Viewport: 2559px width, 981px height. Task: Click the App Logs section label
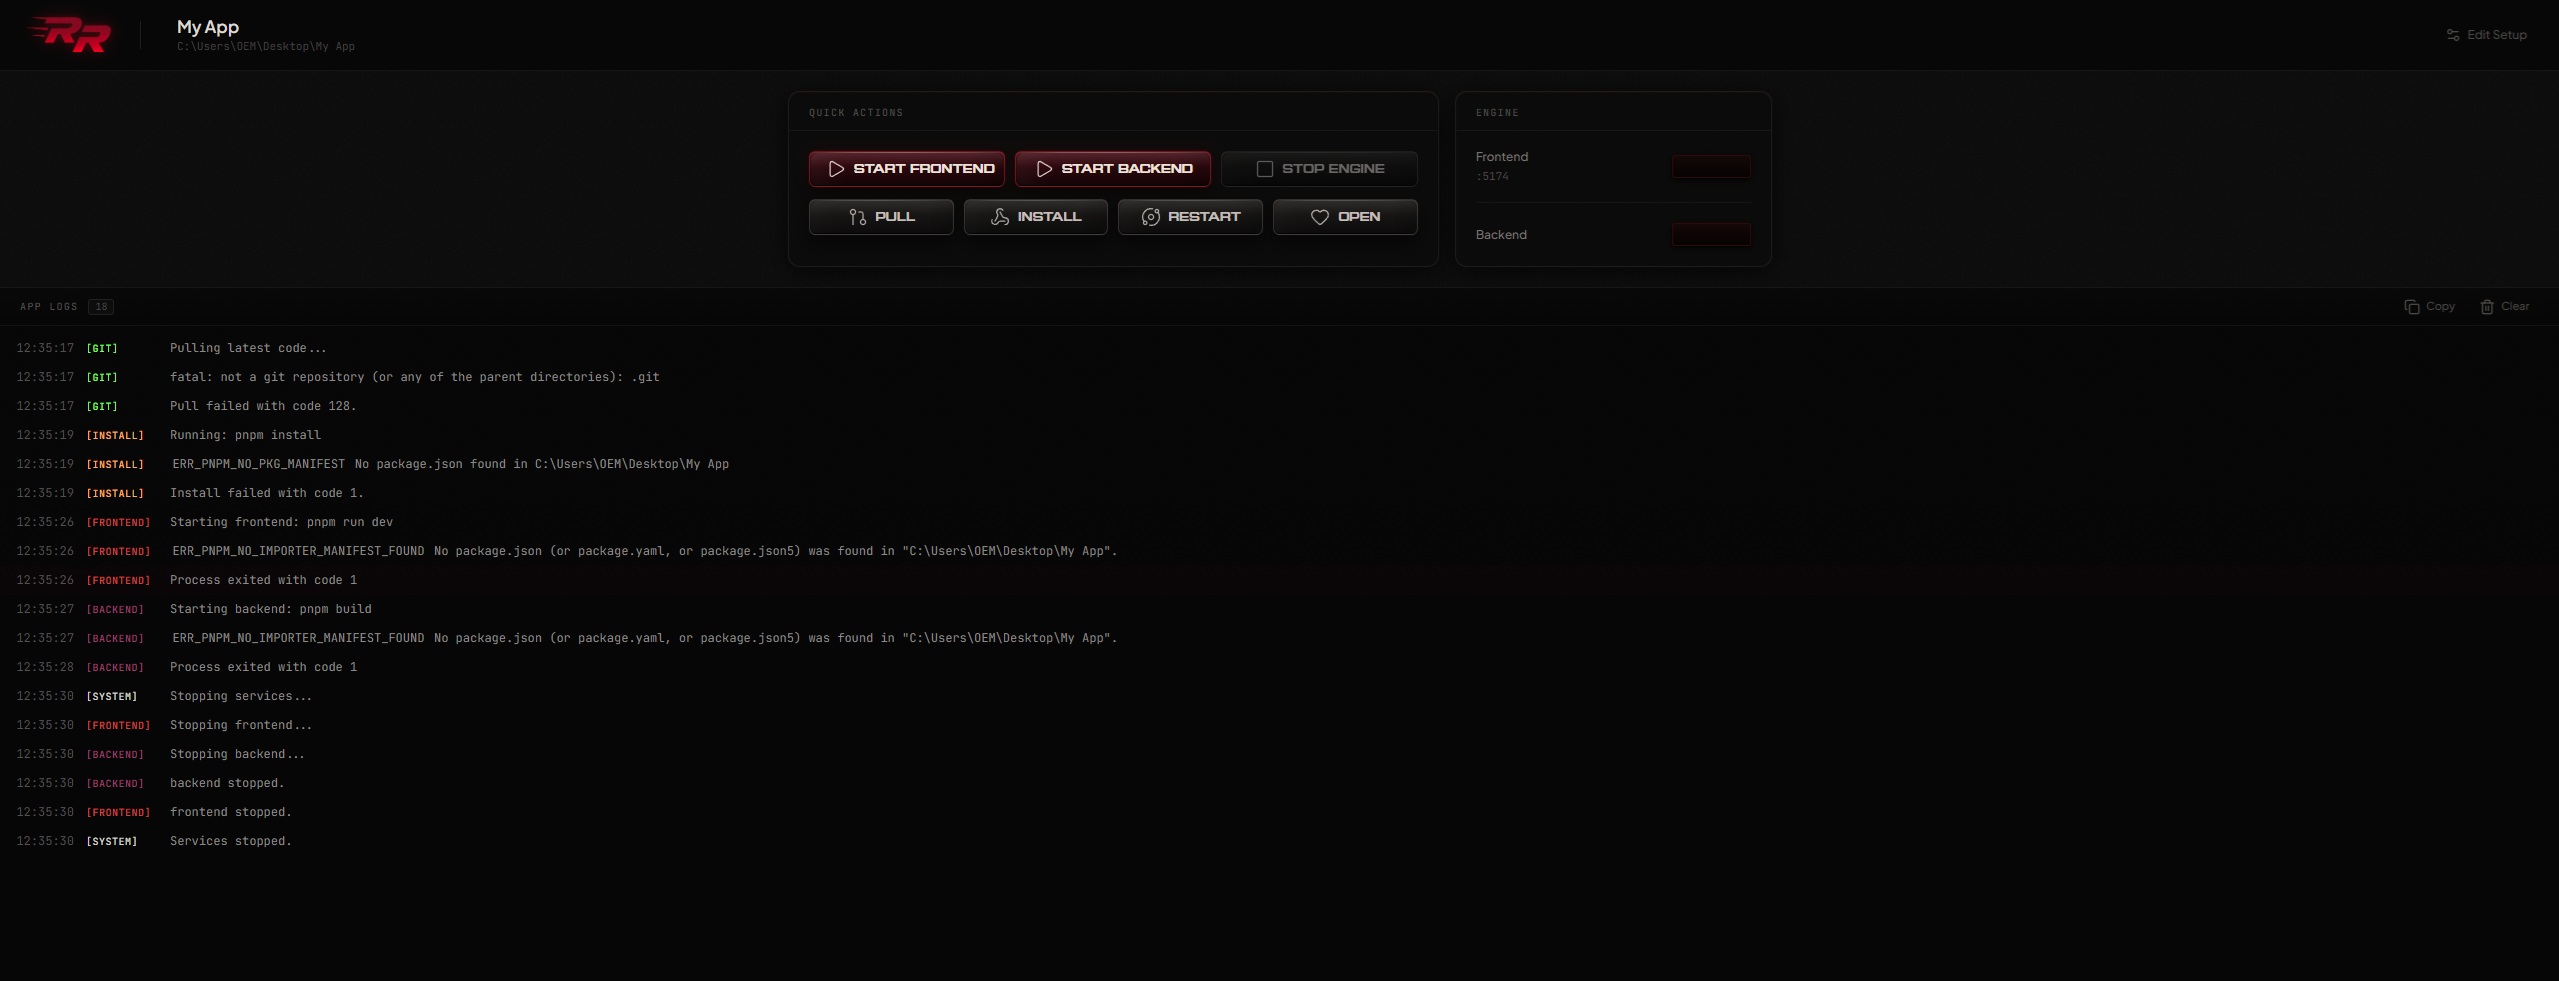(49, 307)
